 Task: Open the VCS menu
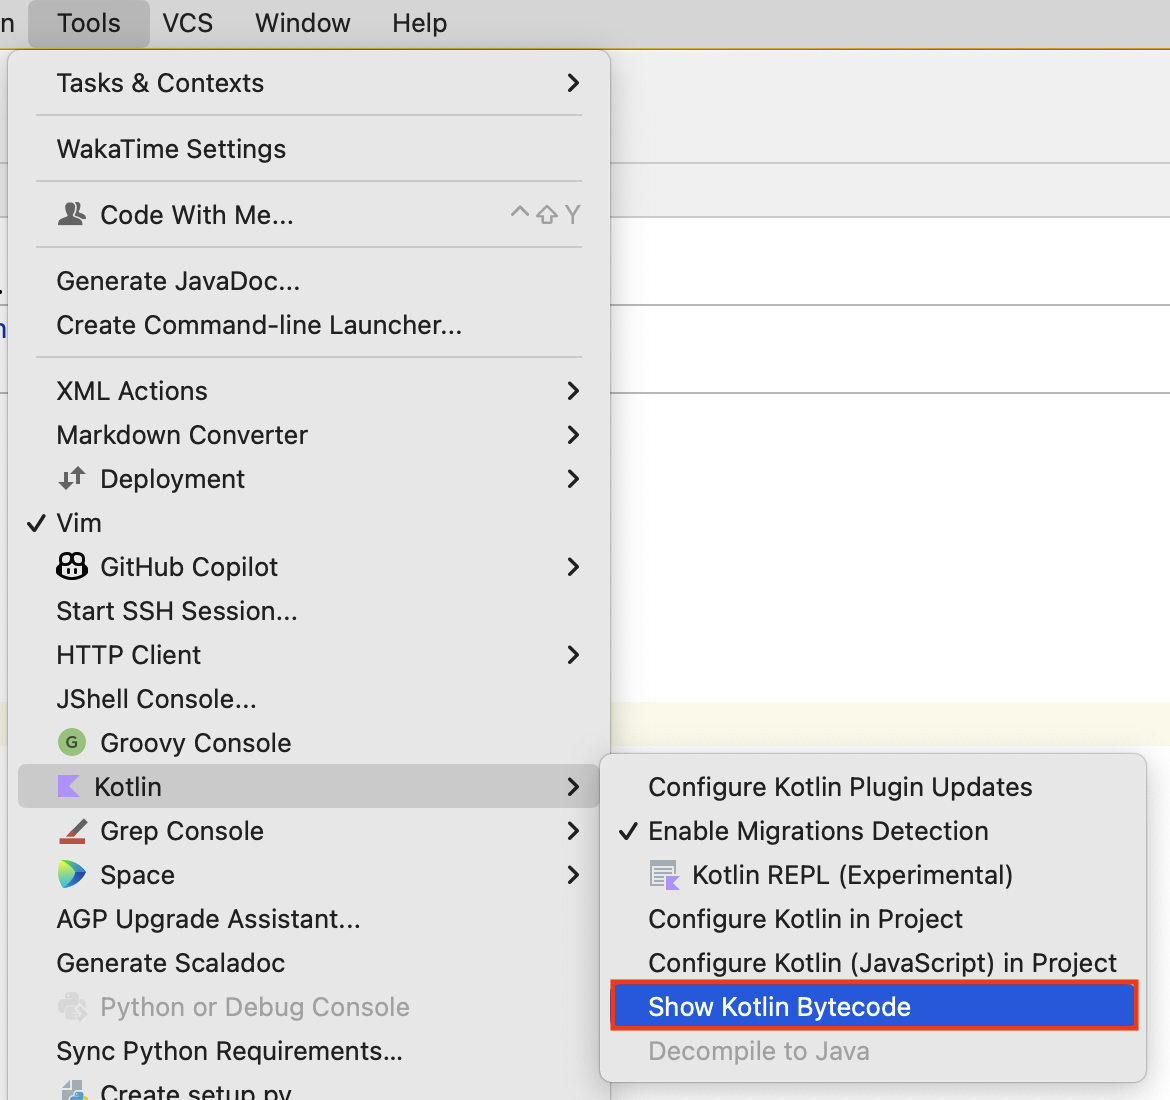click(187, 22)
